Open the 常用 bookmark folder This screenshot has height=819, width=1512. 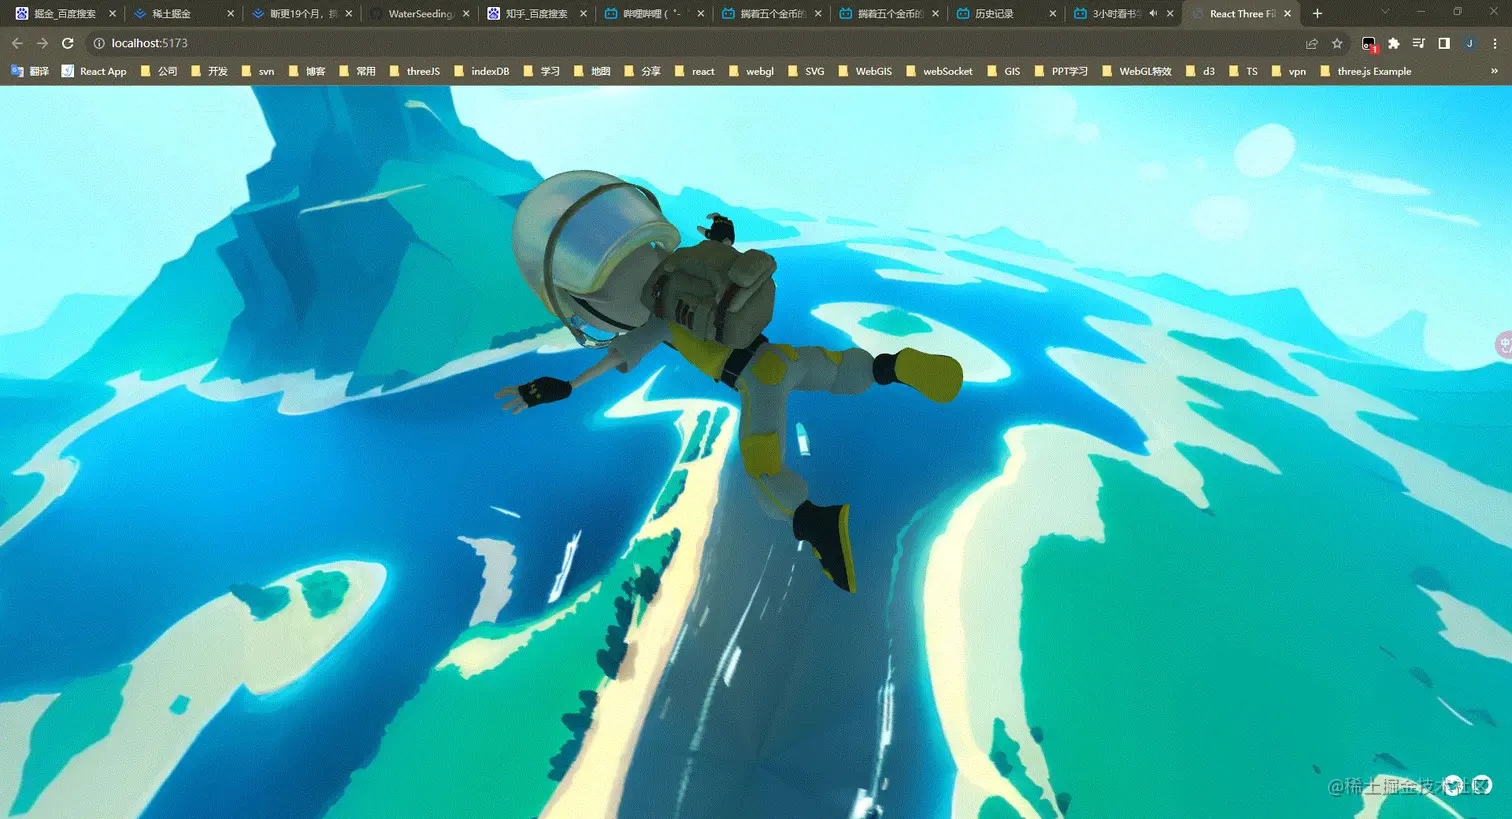[x=357, y=71]
